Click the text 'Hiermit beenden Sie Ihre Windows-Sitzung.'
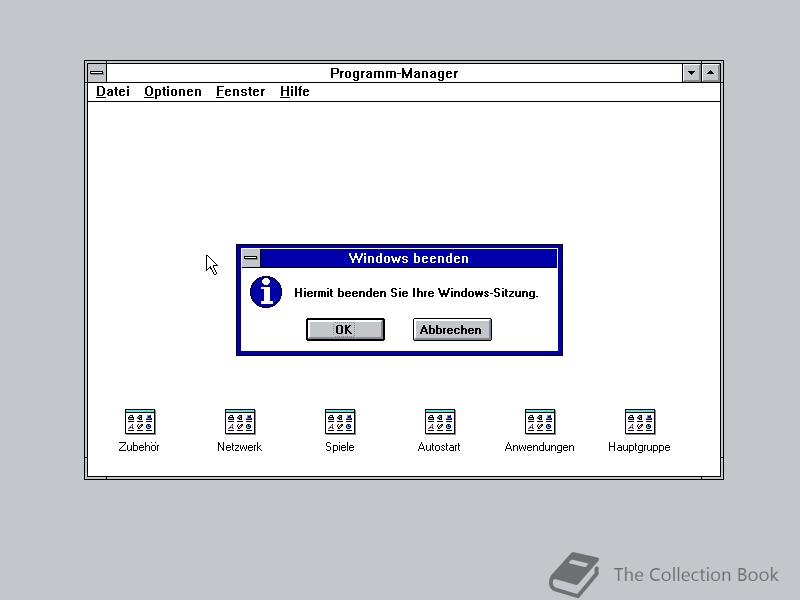The image size is (800, 600). (x=416, y=293)
